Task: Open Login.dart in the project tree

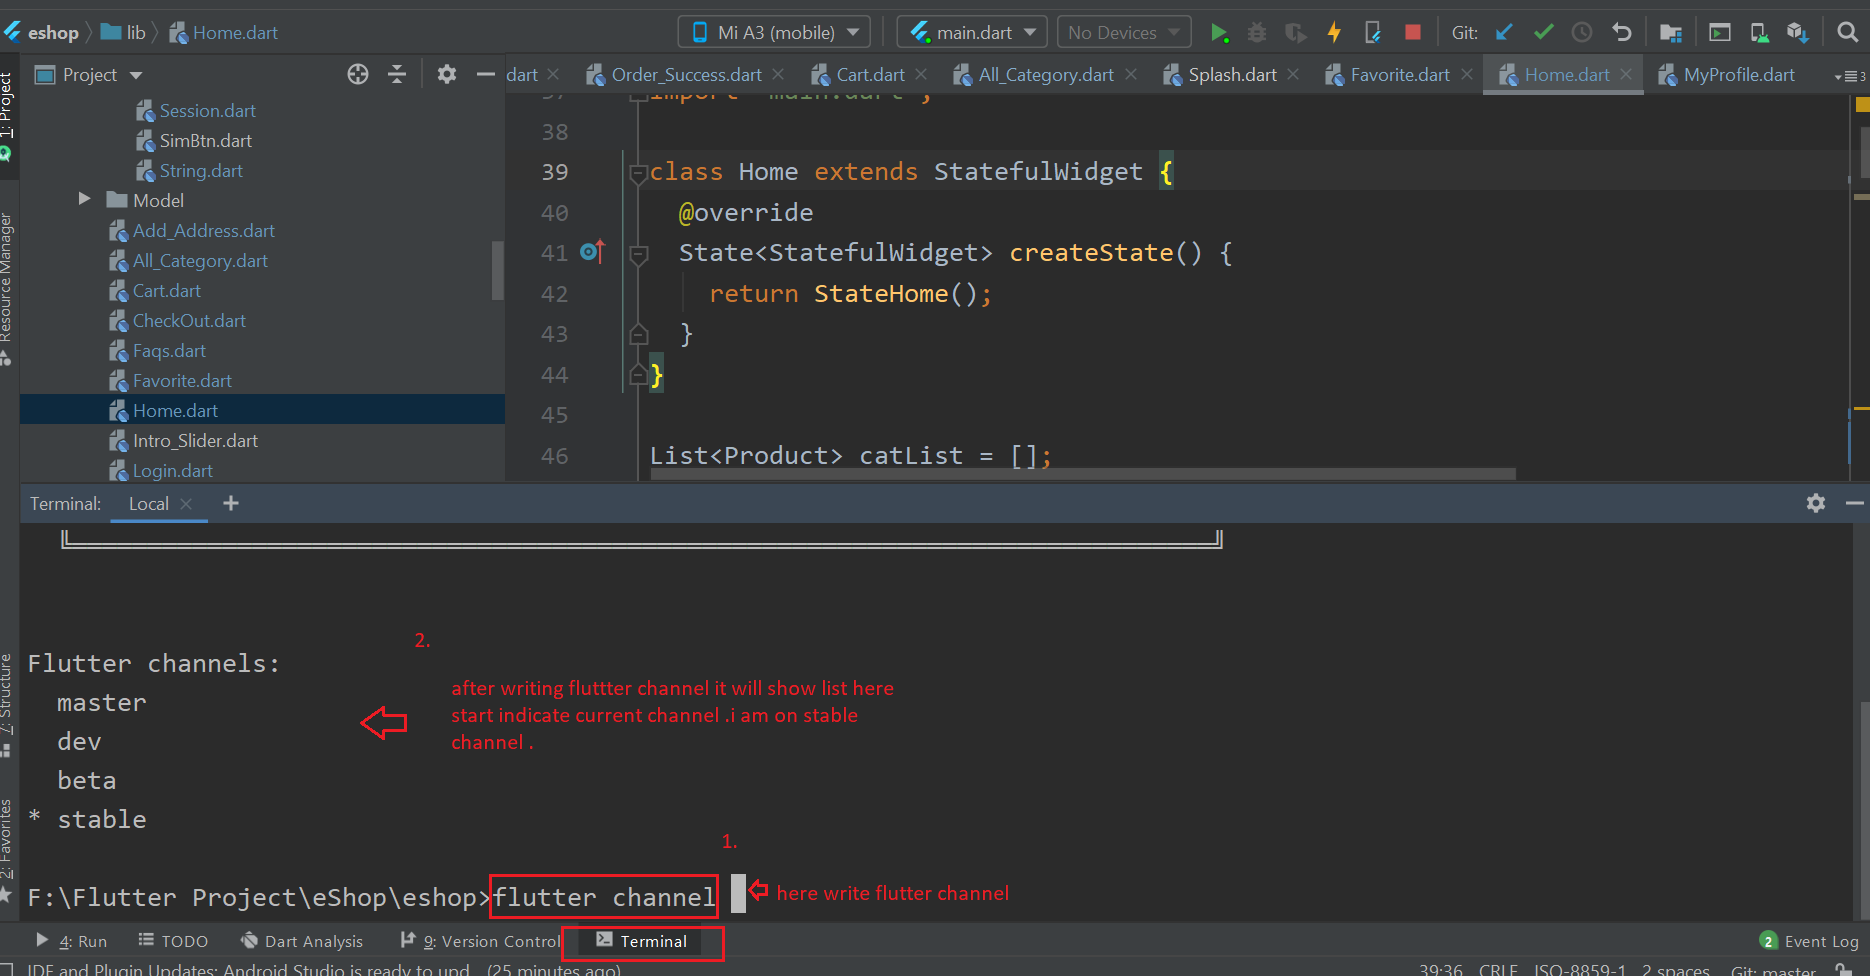Action: click(x=172, y=471)
